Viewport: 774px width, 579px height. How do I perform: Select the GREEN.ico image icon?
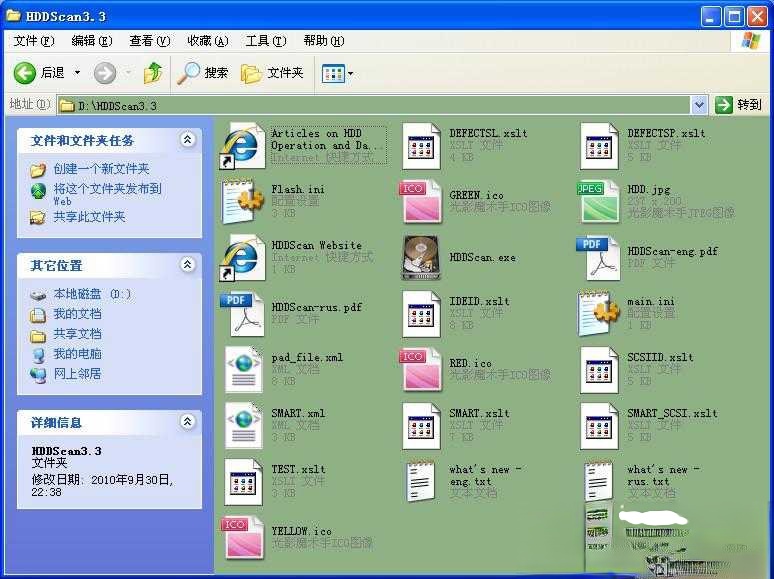pos(421,202)
